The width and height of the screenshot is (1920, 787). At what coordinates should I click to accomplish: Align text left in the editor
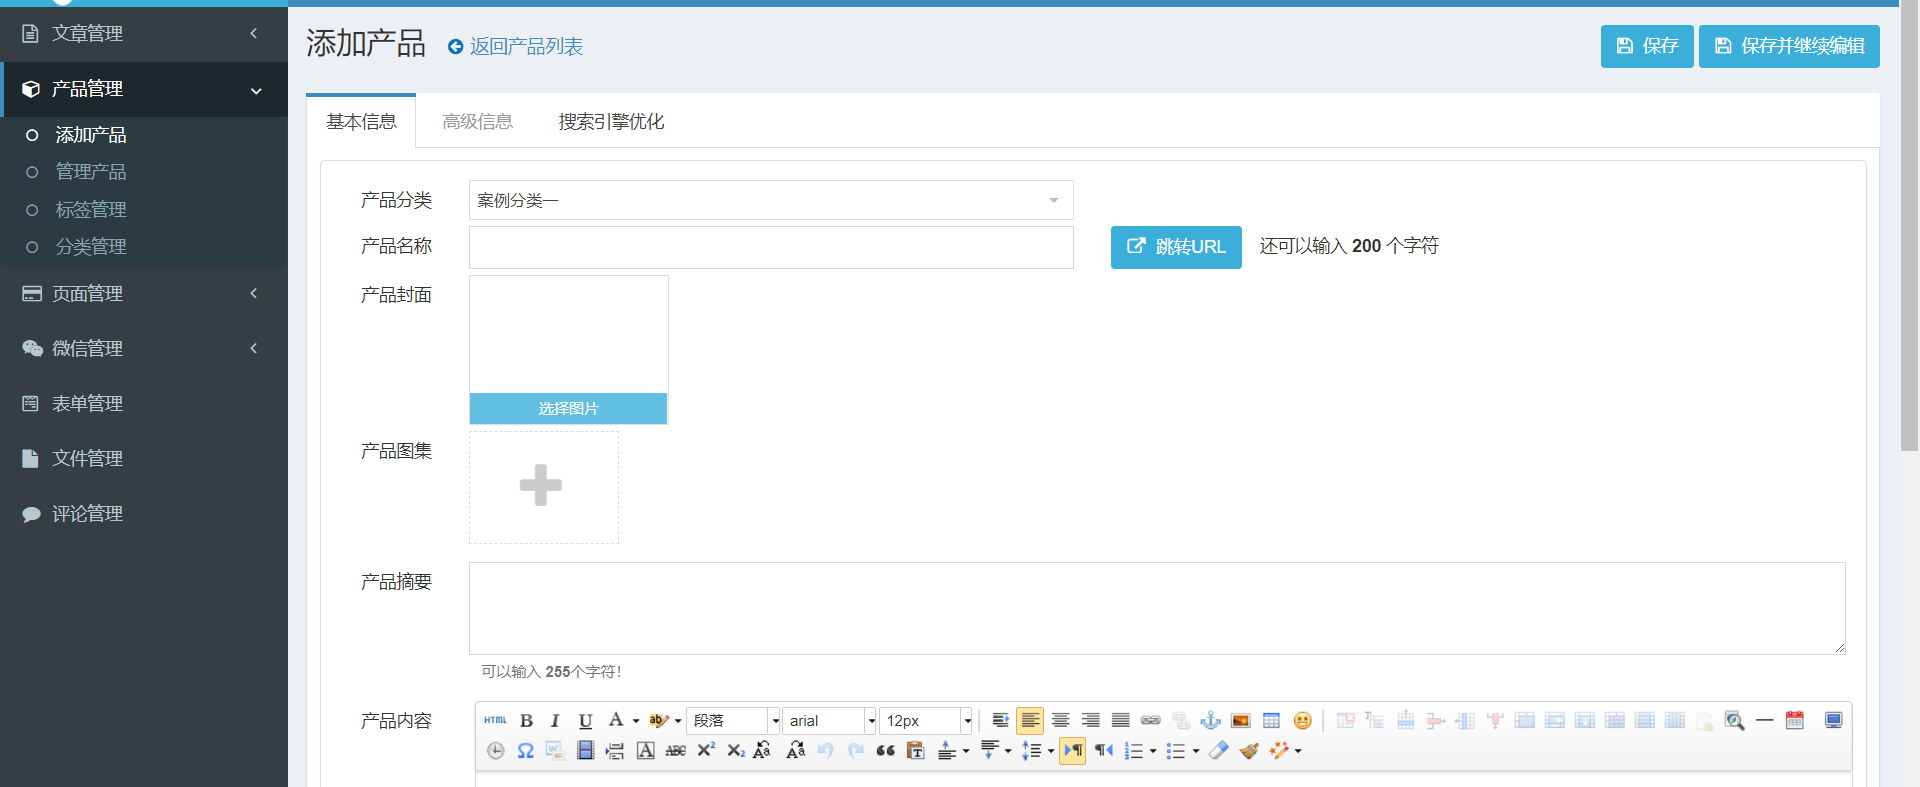(x=1030, y=720)
